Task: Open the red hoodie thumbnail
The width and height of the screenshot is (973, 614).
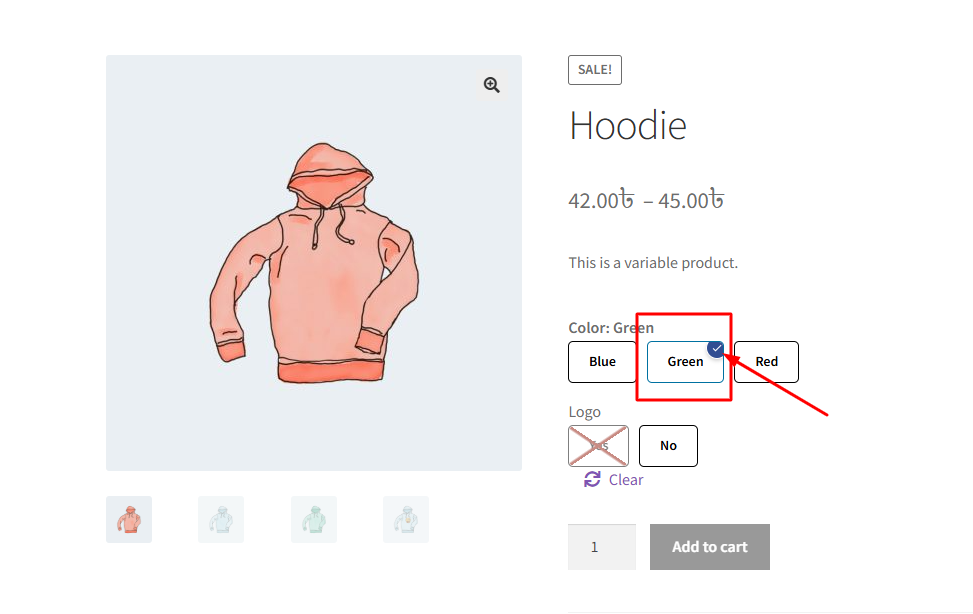Action: [129, 520]
